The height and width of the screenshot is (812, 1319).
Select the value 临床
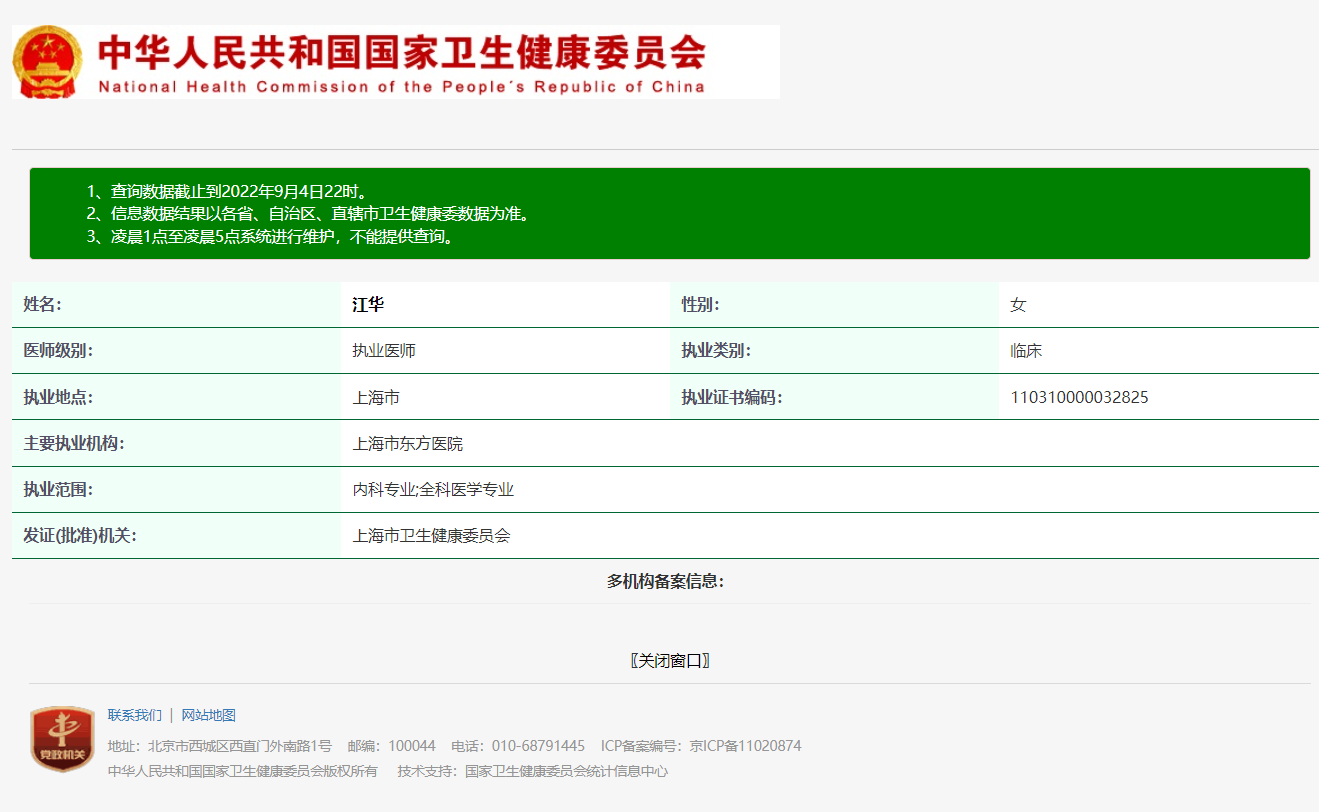tap(1026, 351)
